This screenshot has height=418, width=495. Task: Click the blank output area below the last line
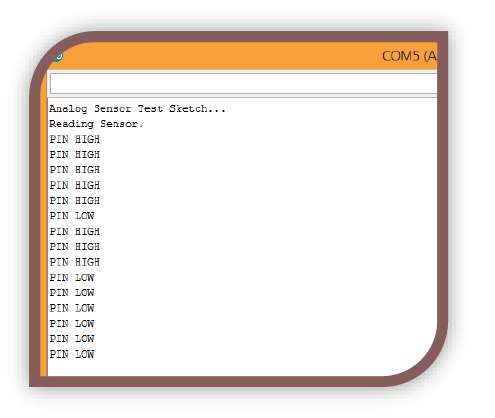click(x=213, y=368)
